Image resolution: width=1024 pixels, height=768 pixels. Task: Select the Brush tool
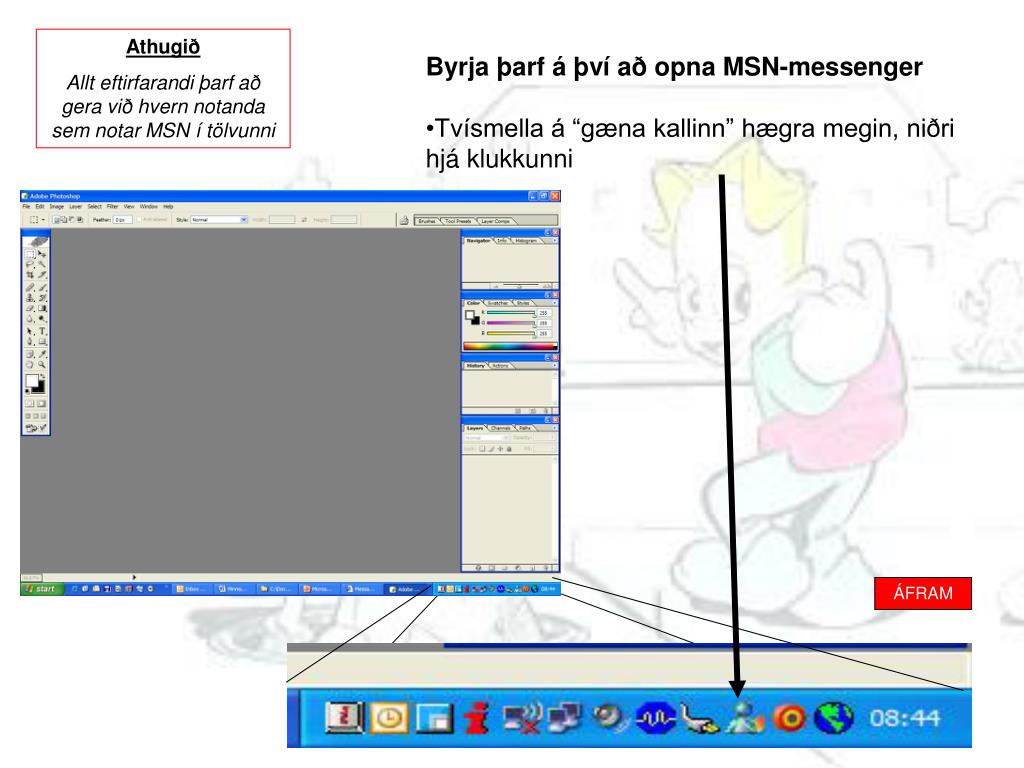42,288
